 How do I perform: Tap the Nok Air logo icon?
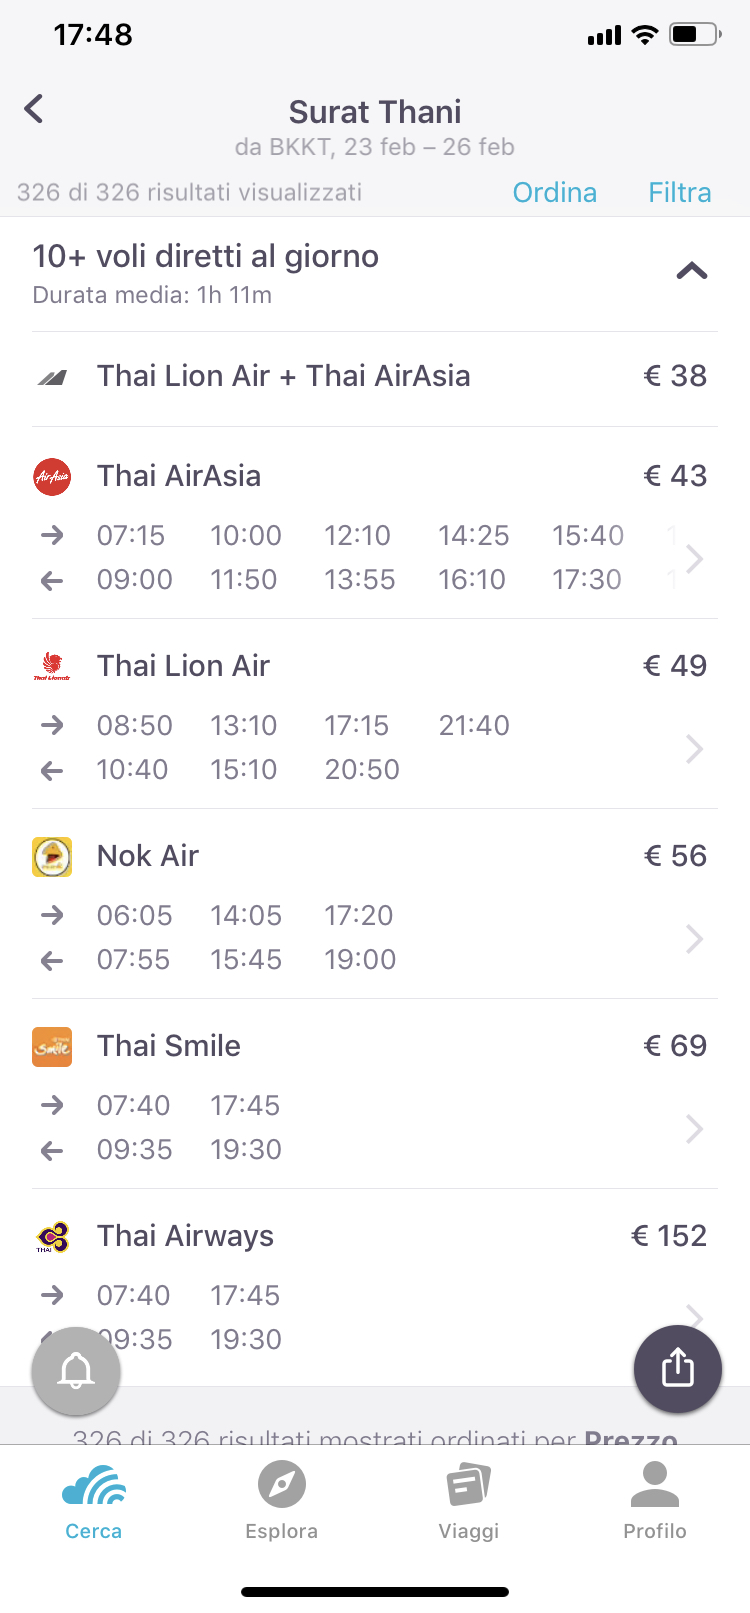[x=52, y=857]
